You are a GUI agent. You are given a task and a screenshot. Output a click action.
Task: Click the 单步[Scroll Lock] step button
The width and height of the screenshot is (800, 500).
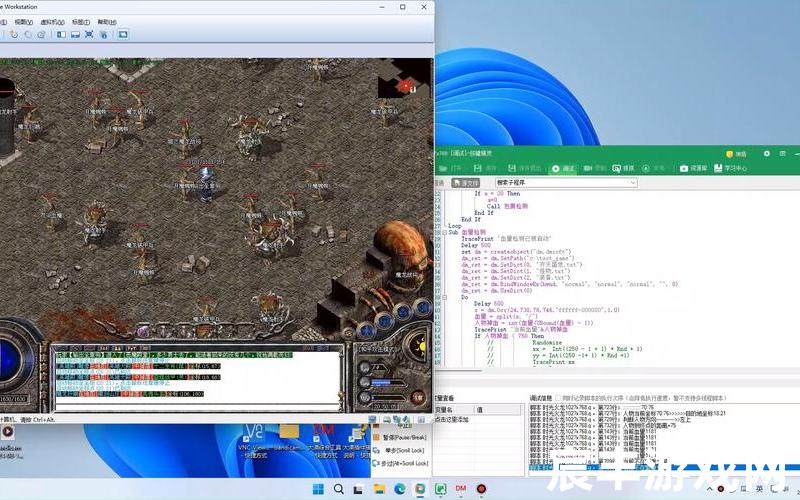(399, 451)
